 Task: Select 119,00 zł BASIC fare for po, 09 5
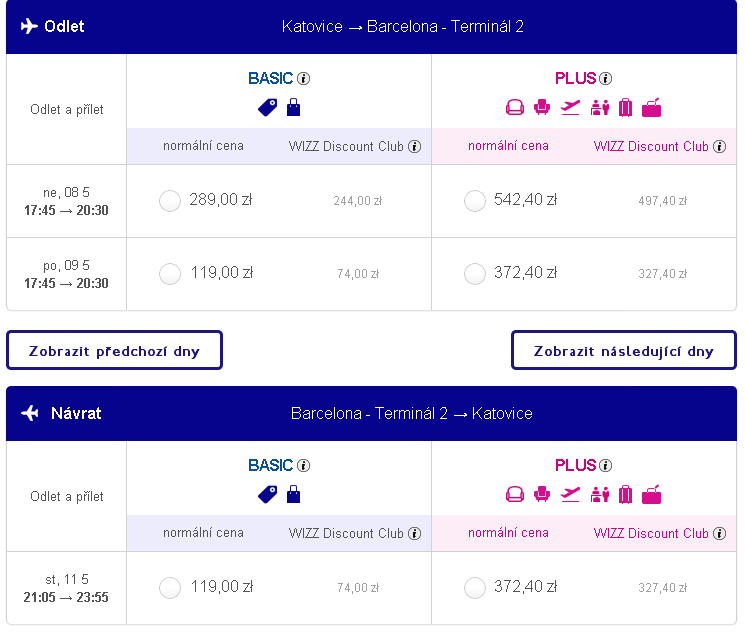coord(170,274)
